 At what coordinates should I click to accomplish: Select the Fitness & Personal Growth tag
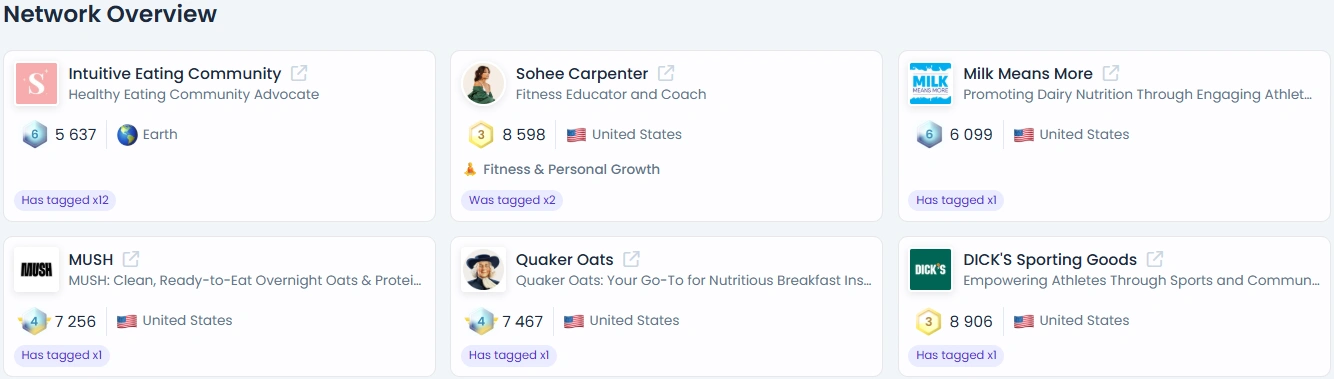coord(561,169)
